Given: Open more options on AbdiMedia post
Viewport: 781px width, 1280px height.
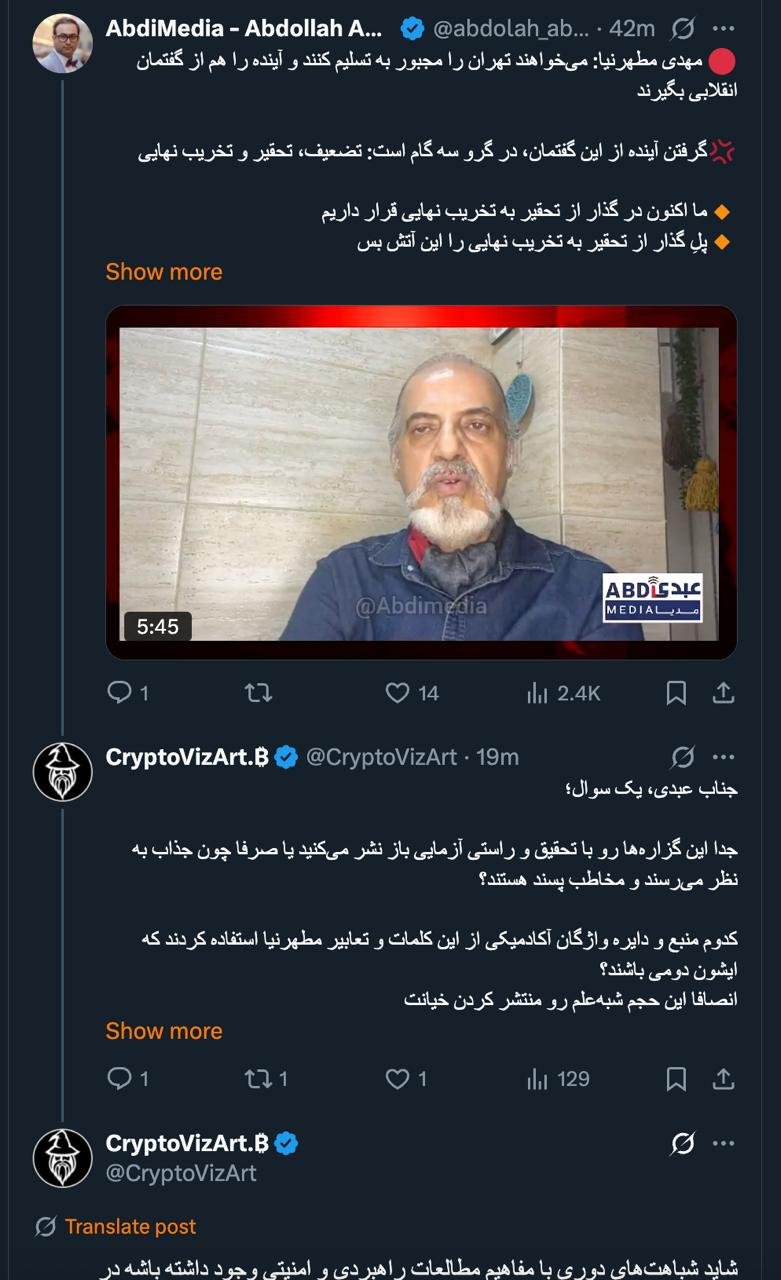Looking at the screenshot, I should pos(724,29).
